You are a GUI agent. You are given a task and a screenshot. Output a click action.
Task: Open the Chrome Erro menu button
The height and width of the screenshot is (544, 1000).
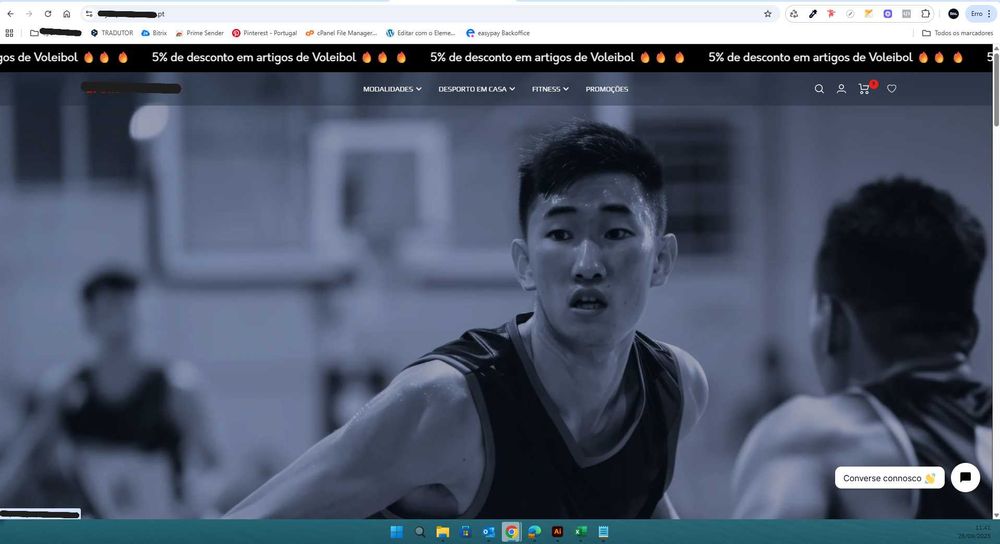click(981, 13)
